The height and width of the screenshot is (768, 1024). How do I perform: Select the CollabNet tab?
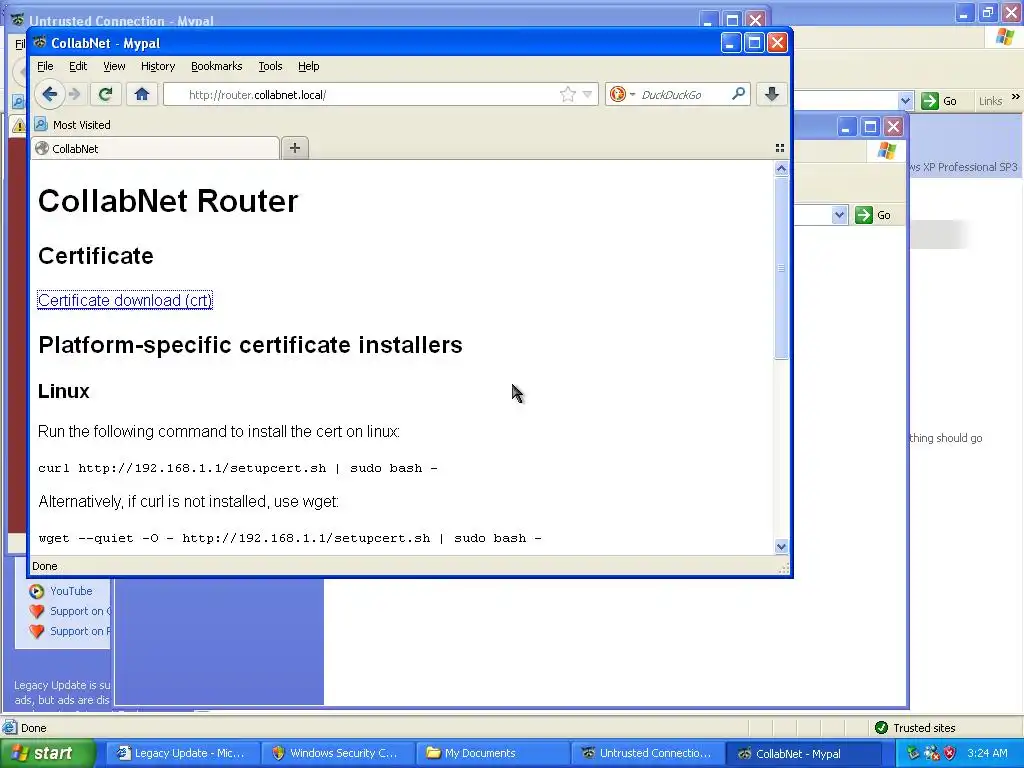tap(155, 148)
